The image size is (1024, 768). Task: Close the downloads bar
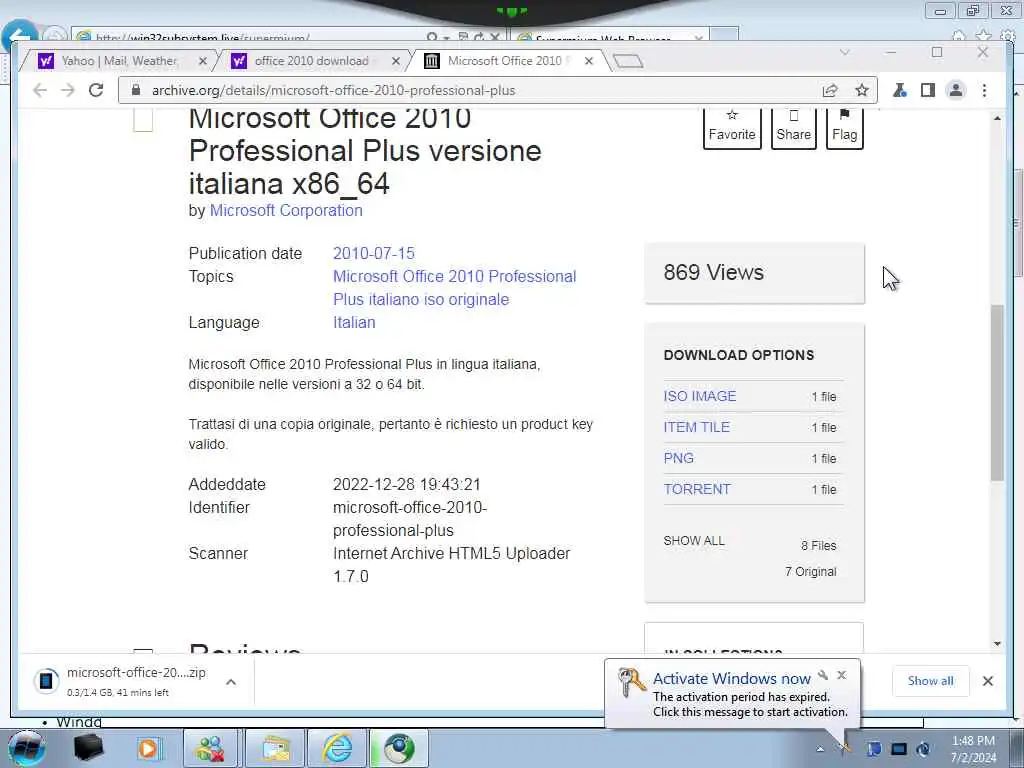click(x=987, y=681)
